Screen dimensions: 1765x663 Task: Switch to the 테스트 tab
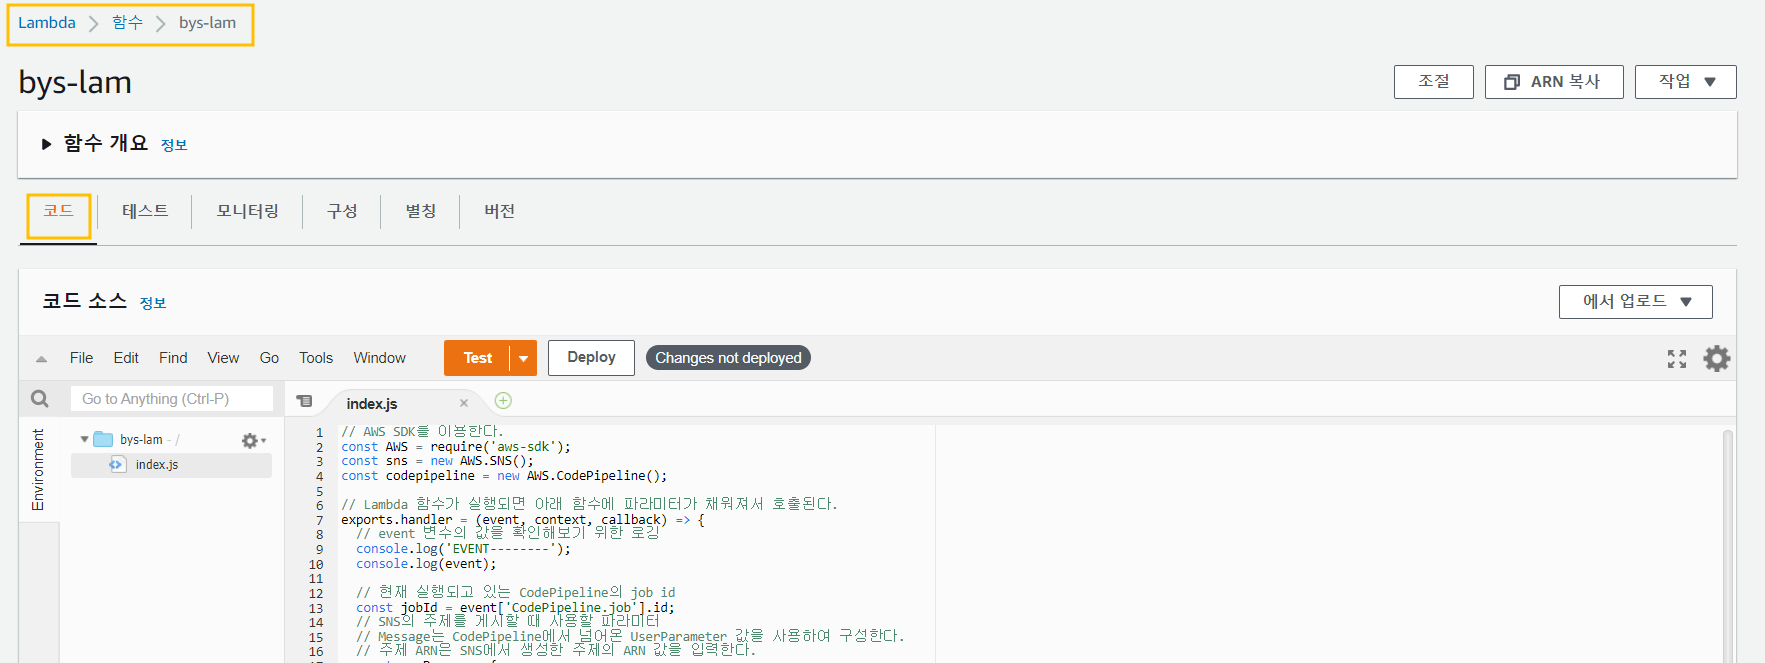[145, 211]
